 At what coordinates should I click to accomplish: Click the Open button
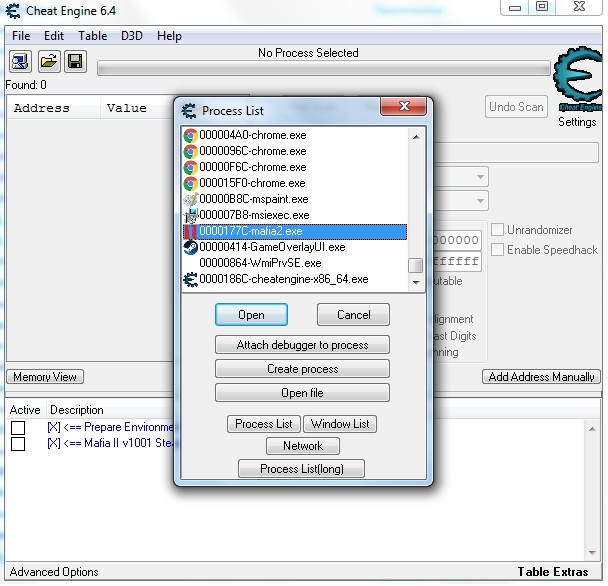click(x=251, y=315)
